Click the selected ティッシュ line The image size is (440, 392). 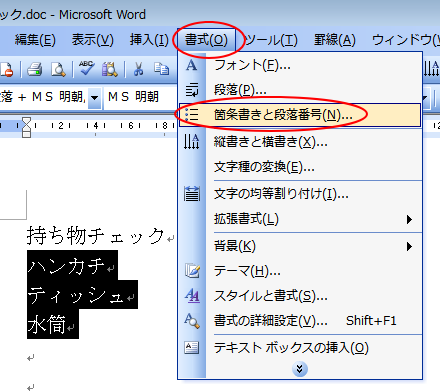tap(82, 295)
